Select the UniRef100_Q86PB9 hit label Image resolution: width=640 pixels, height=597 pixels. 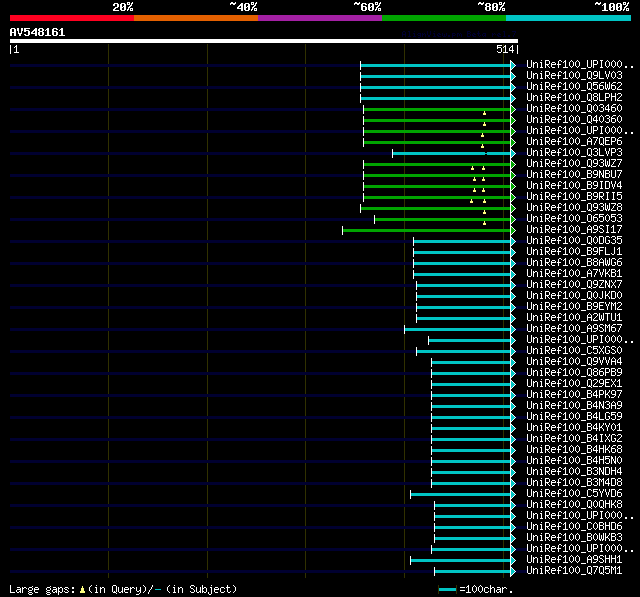coord(574,373)
